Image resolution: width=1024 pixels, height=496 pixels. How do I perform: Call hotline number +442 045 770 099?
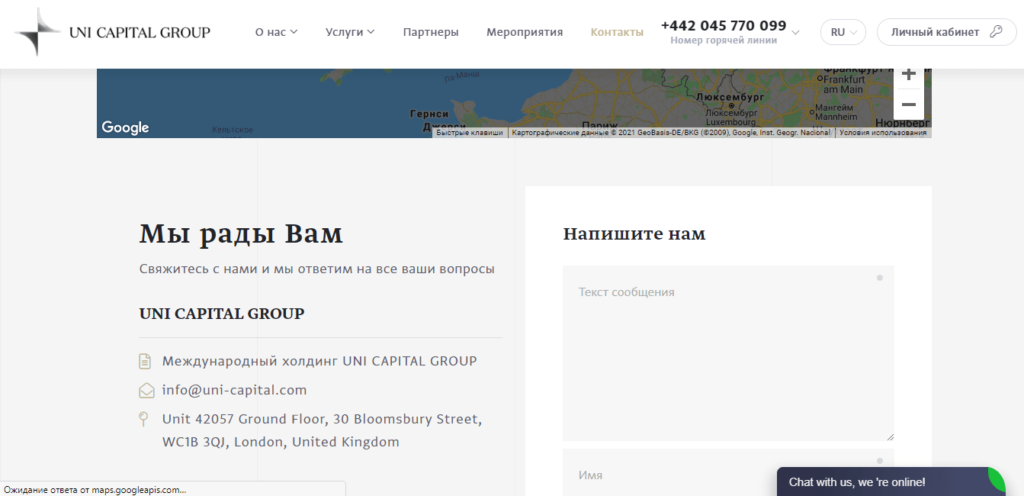point(723,25)
